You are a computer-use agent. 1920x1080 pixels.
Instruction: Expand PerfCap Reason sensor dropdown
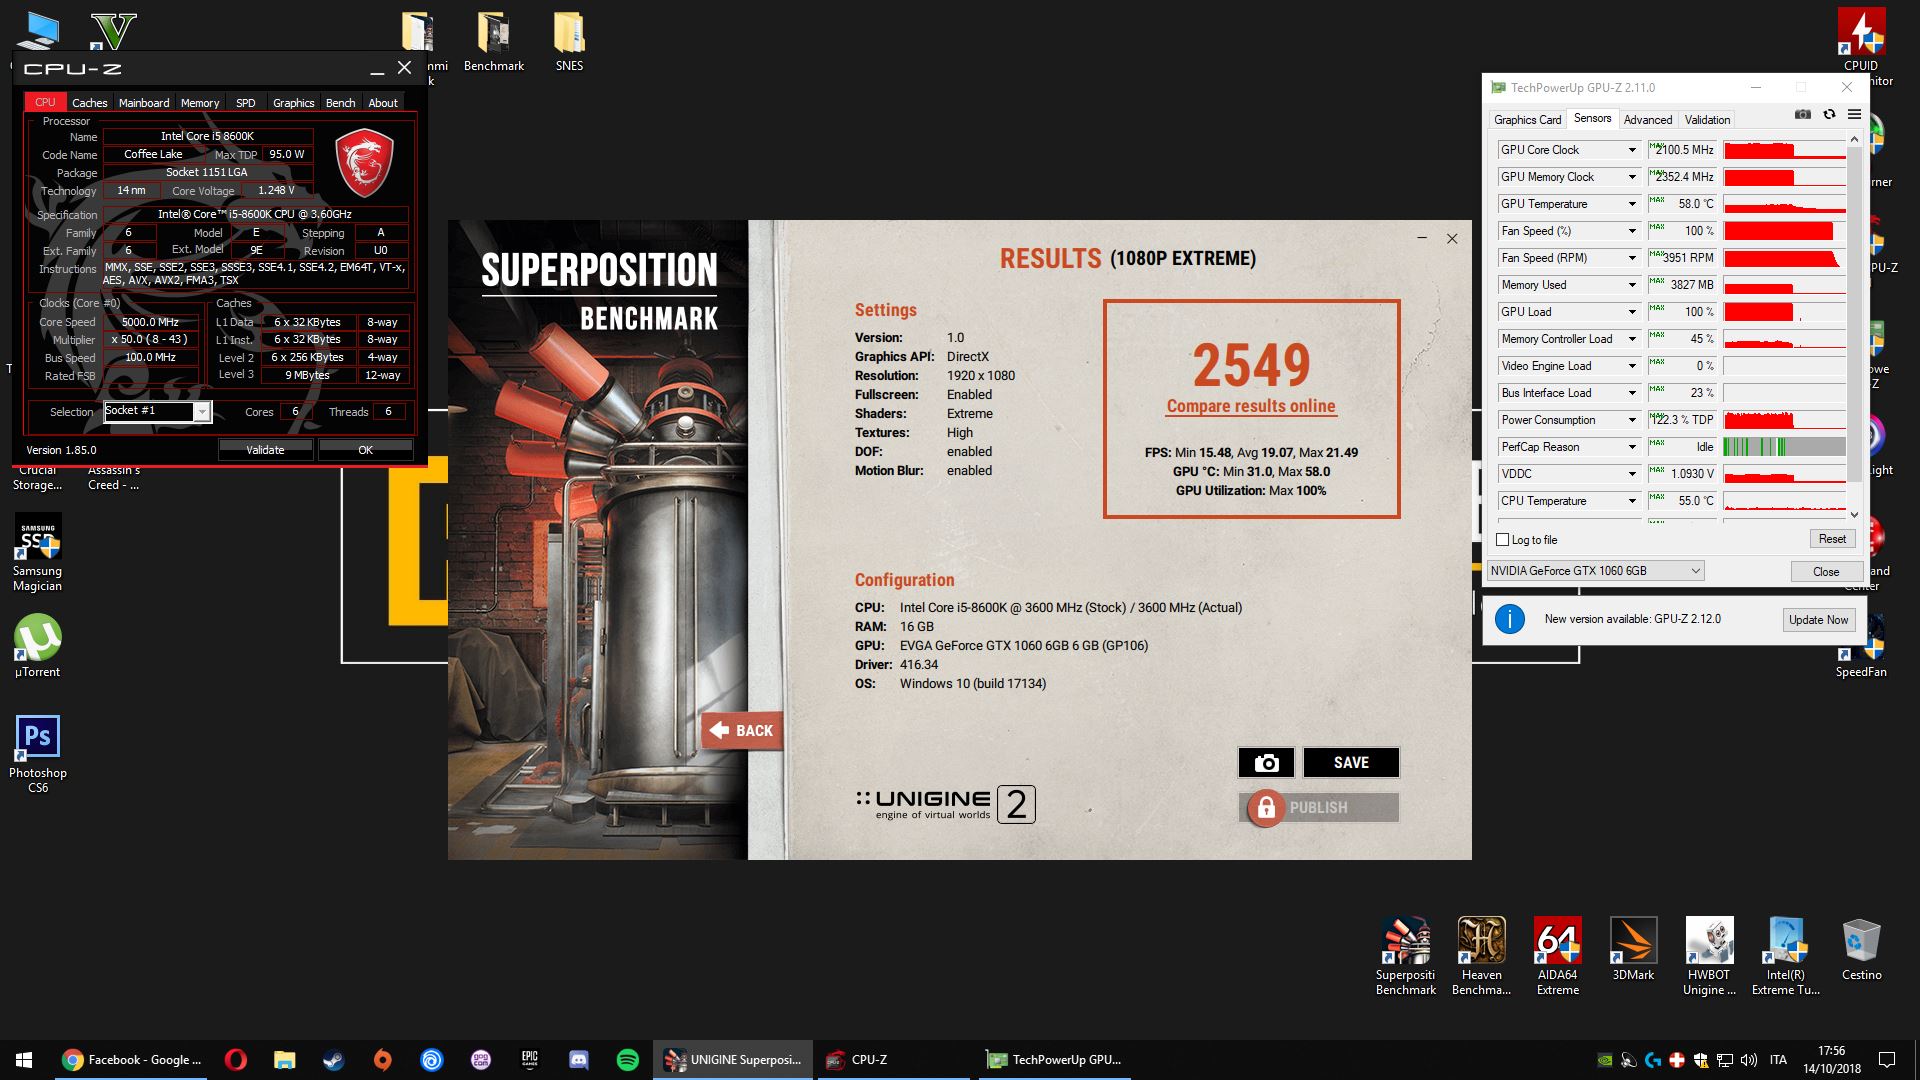[1632, 447]
